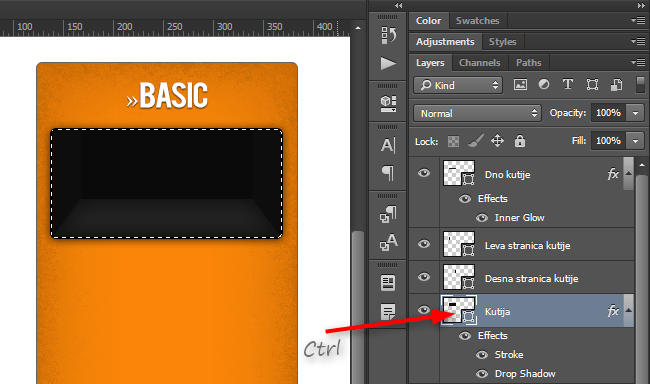
Task: Lock all padlock icon
Action: tap(520, 141)
